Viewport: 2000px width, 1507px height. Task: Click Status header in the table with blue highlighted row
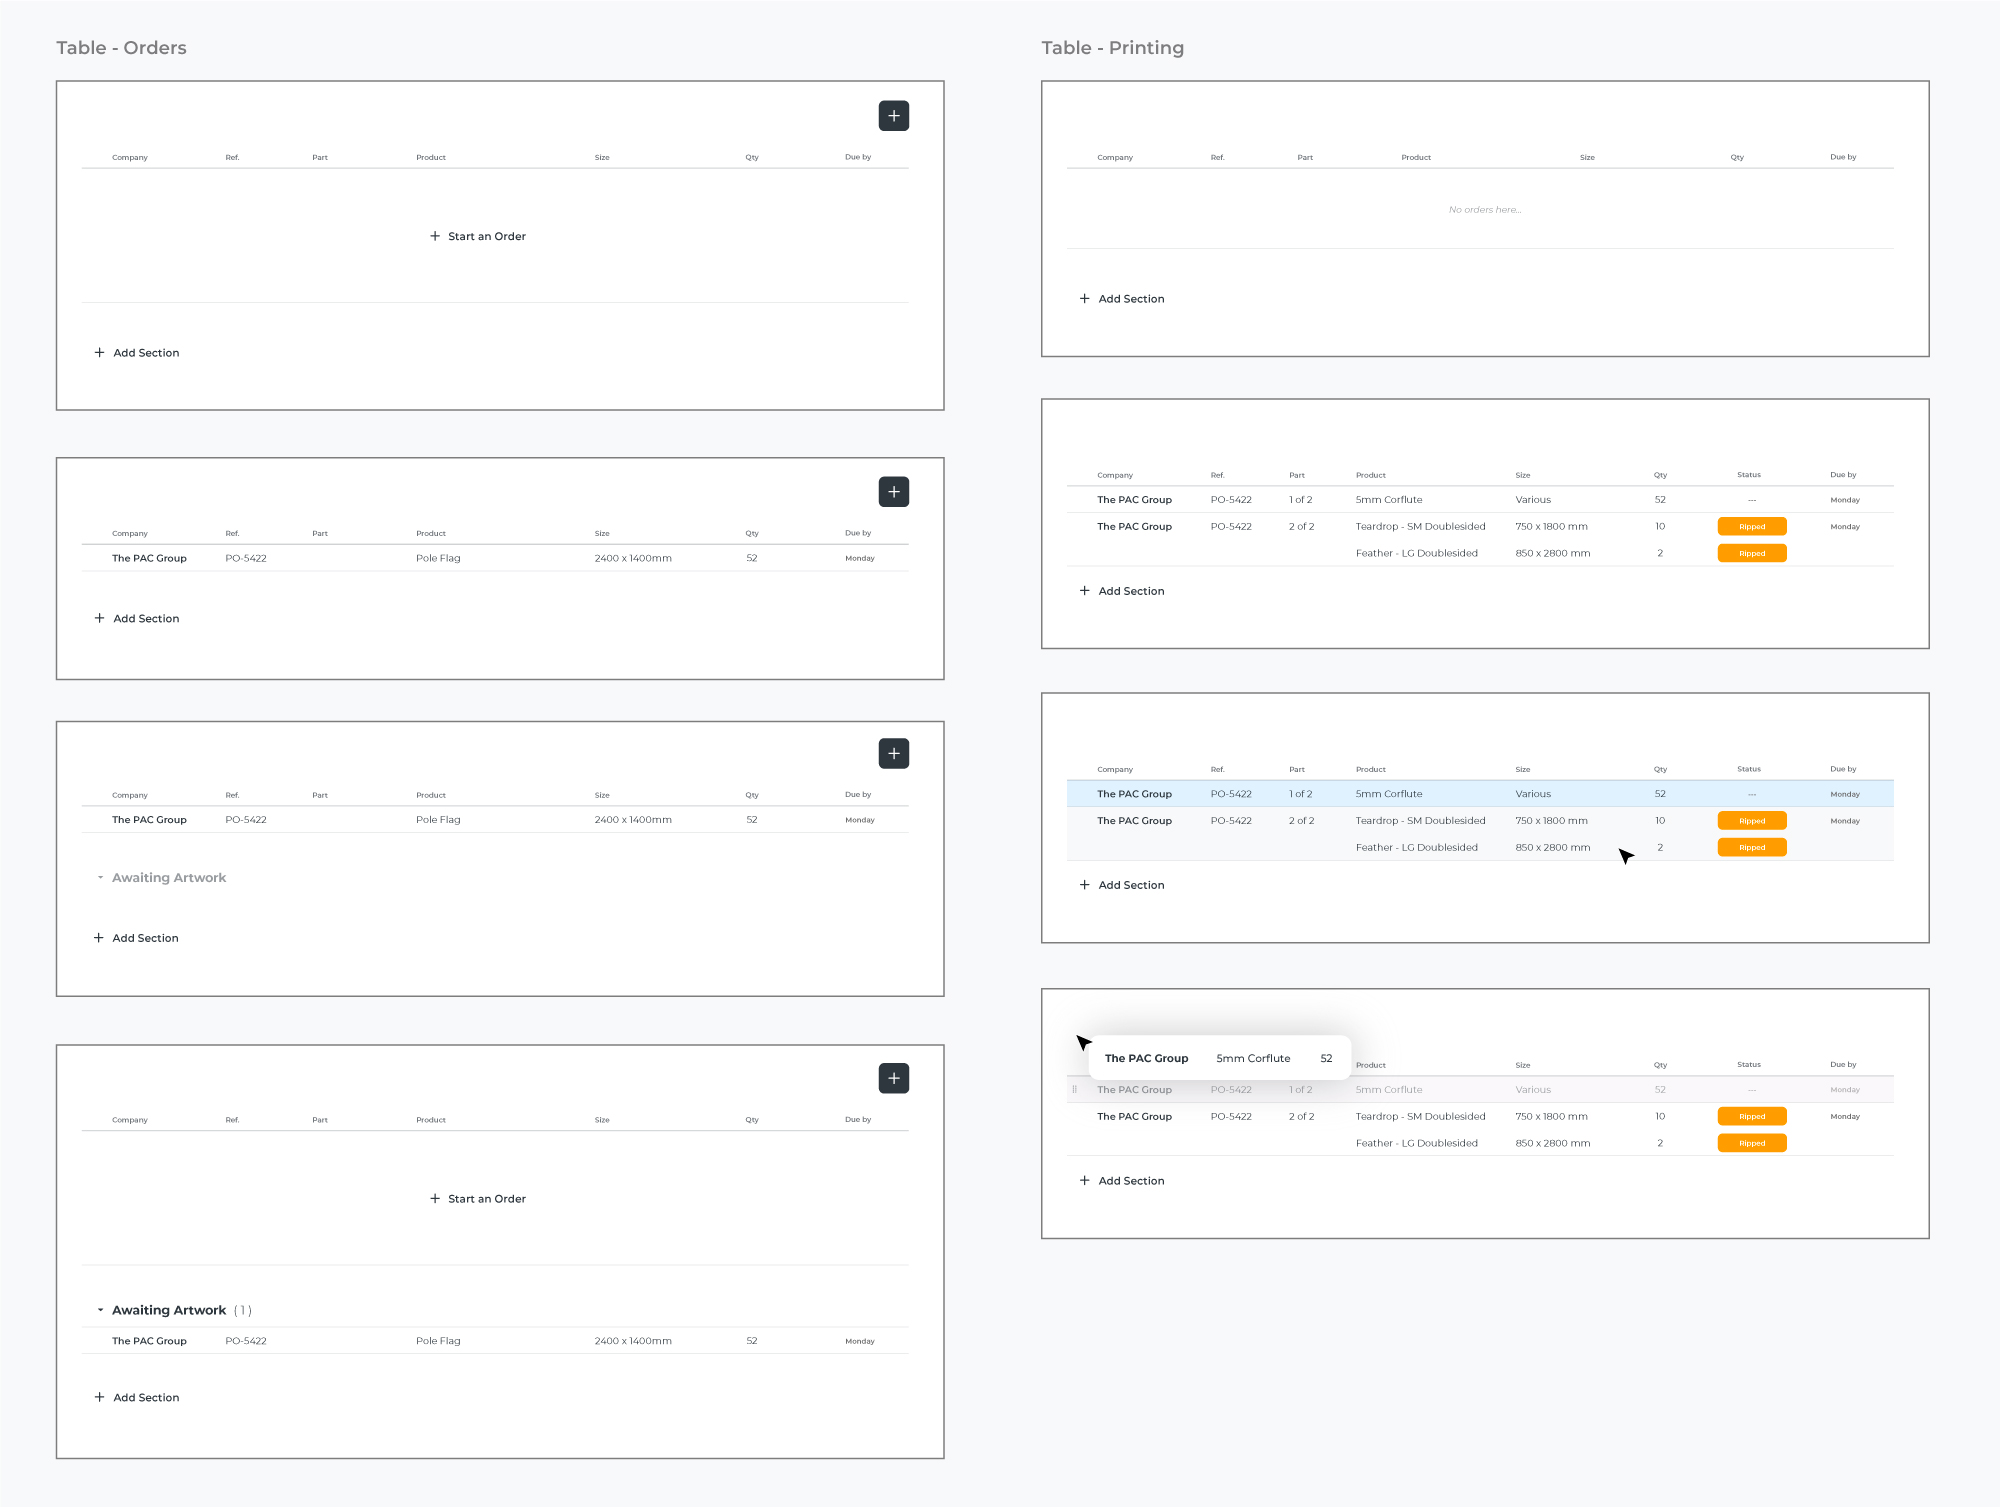[1748, 769]
